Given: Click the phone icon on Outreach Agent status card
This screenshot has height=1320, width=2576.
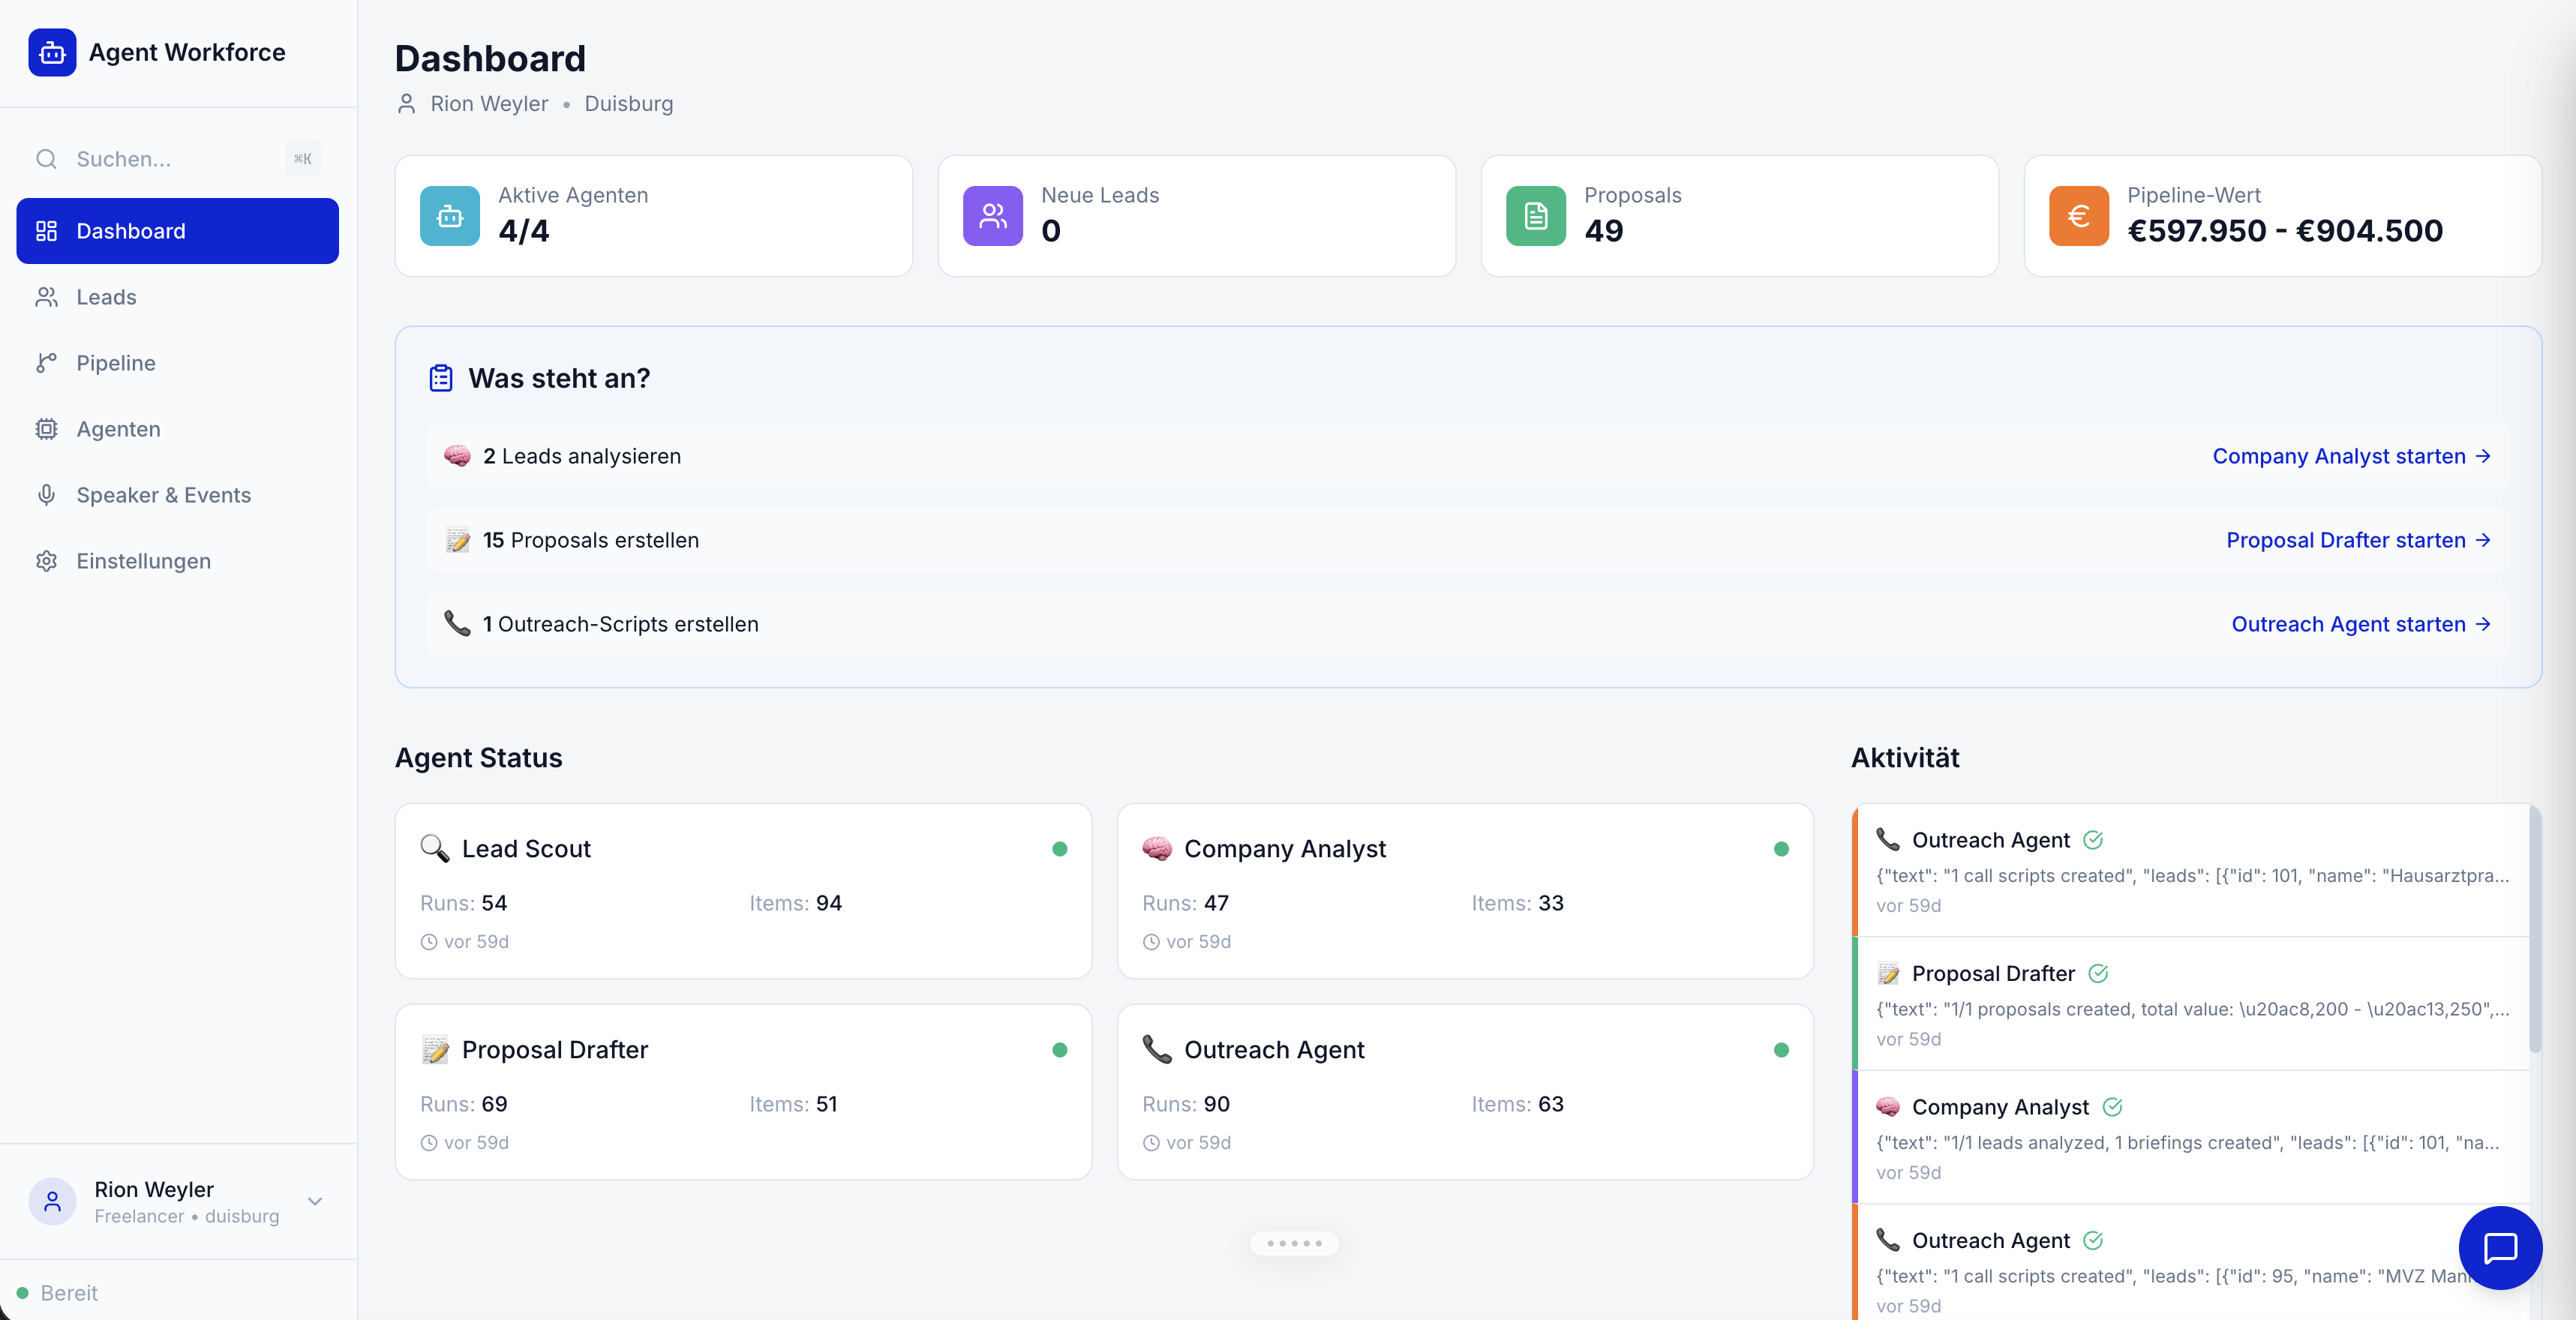Looking at the screenshot, I should (1157, 1049).
